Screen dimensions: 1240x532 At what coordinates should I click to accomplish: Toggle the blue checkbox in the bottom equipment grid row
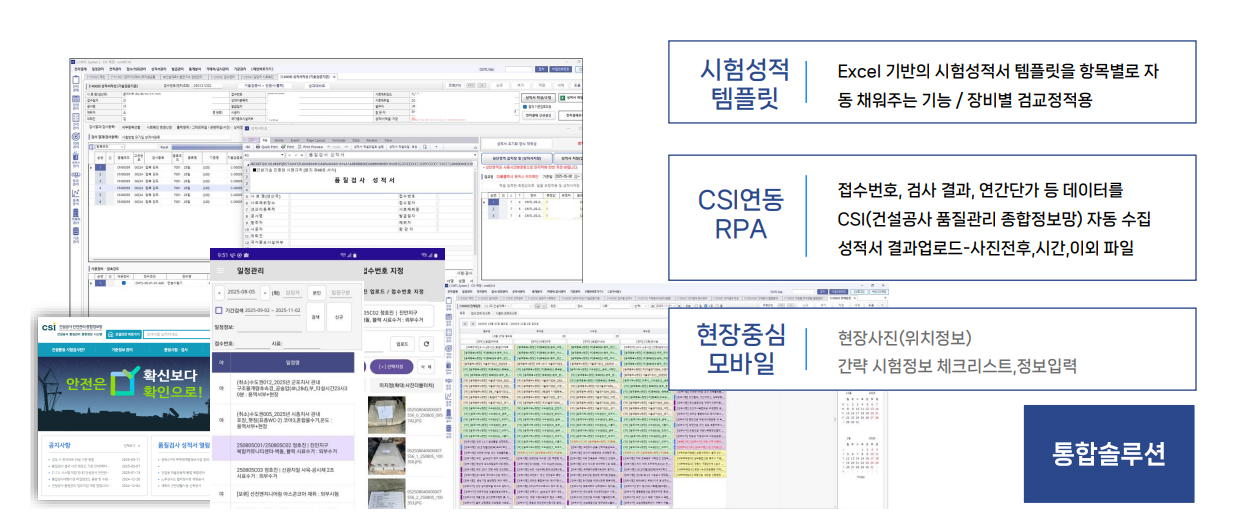(x=124, y=283)
